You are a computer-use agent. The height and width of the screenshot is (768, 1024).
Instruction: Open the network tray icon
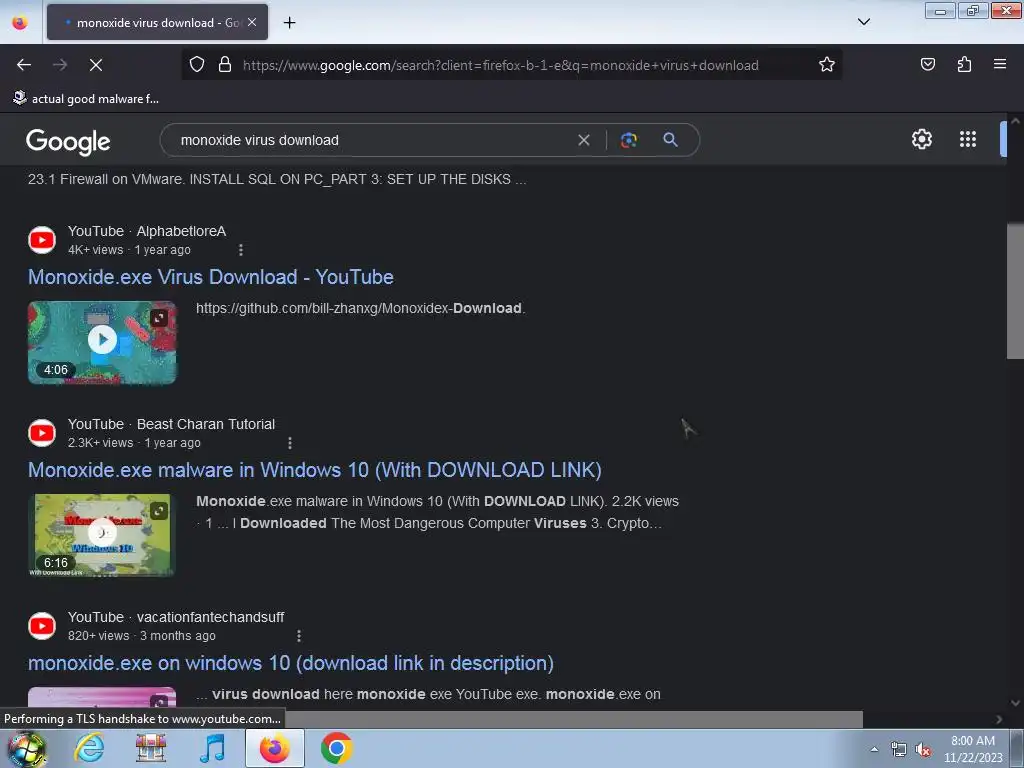tap(899, 750)
